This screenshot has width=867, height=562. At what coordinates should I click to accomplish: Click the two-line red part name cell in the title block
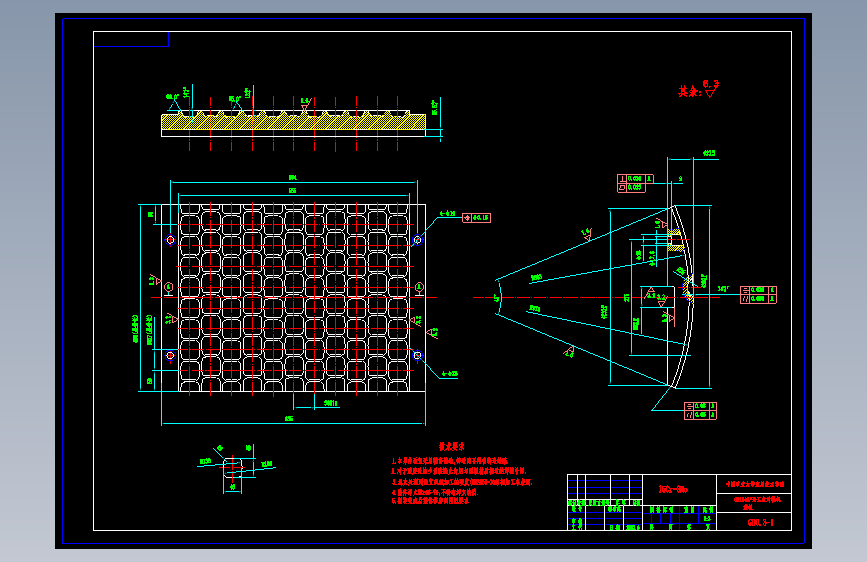(x=754, y=503)
